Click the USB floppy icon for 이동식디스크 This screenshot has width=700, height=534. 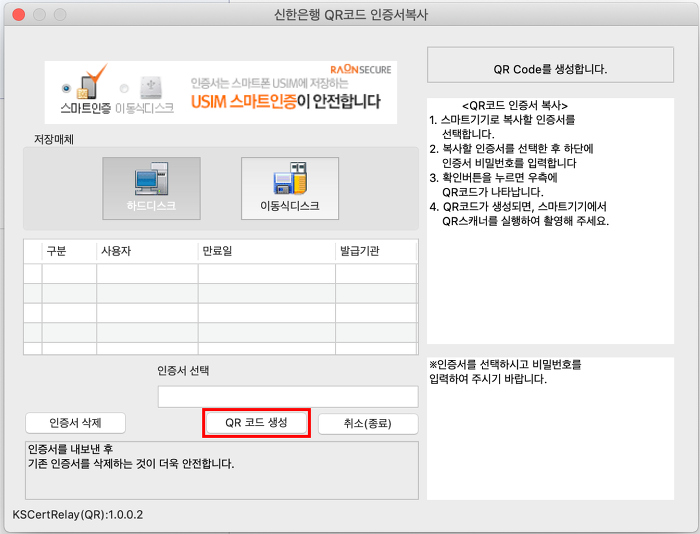click(290, 178)
